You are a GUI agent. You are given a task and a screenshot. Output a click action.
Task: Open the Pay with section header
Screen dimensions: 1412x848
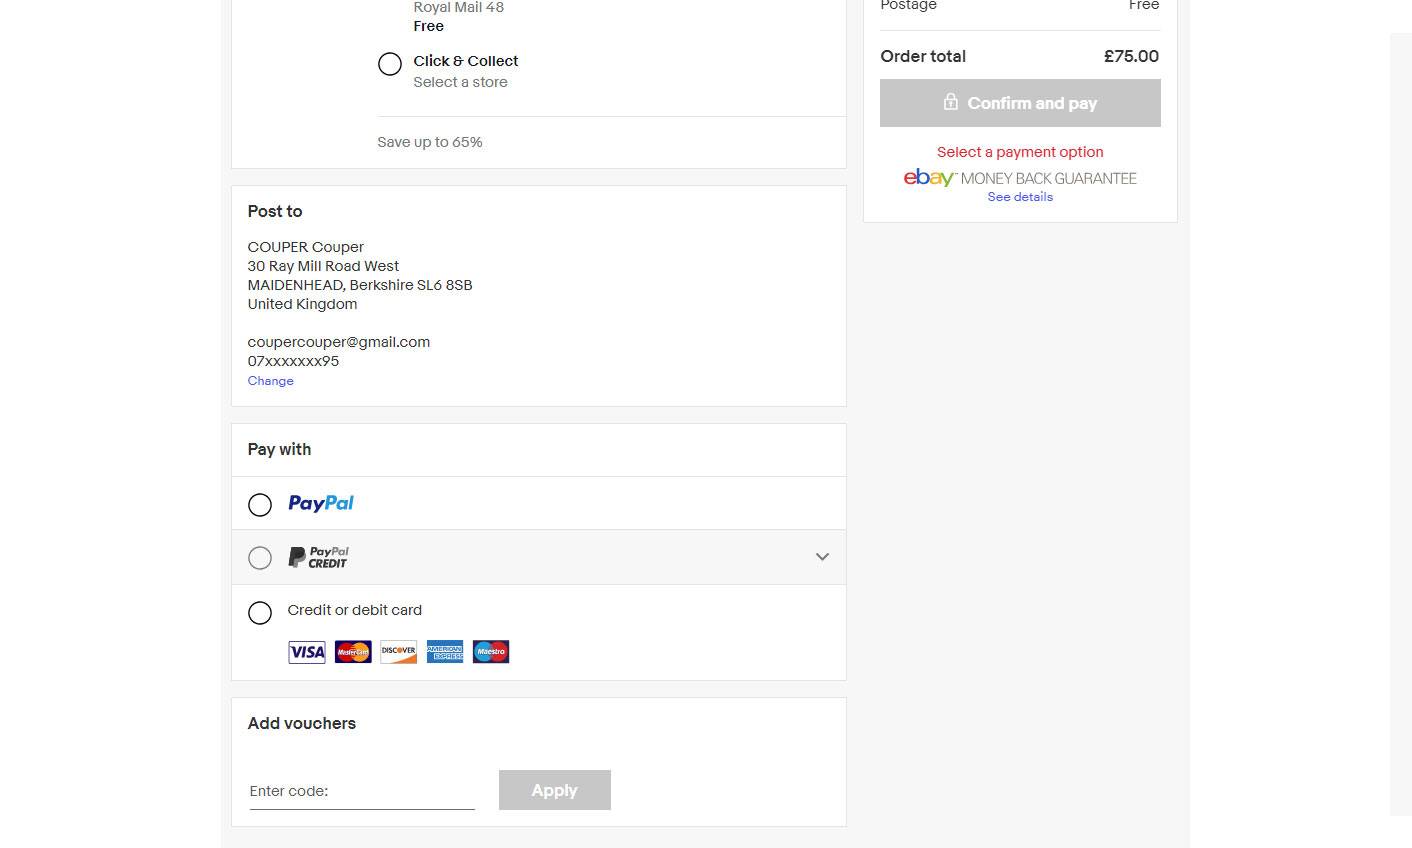click(x=279, y=449)
